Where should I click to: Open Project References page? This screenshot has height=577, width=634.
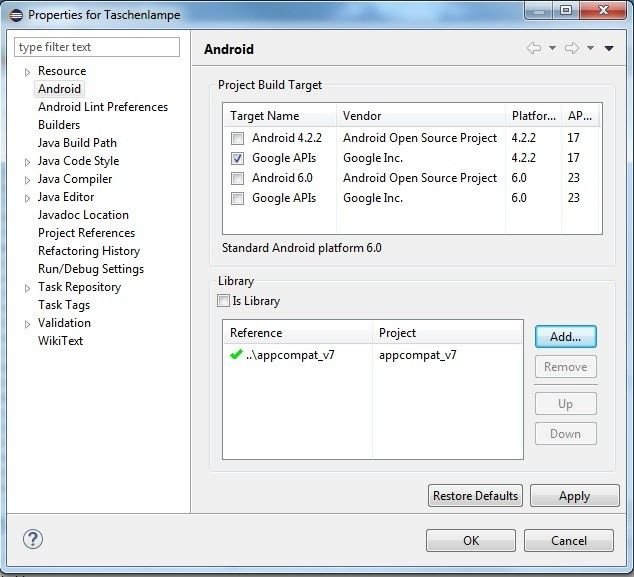(87, 233)
